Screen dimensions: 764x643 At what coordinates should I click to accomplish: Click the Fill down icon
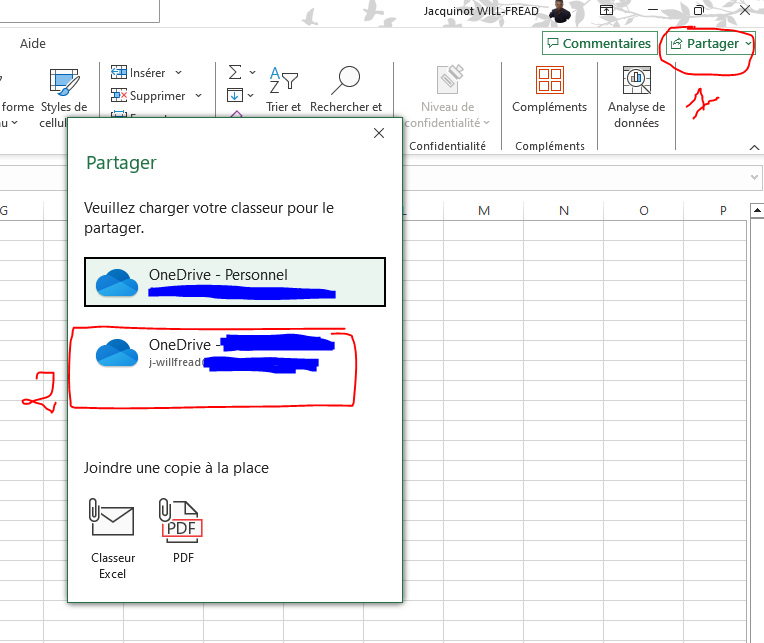(234, 95)
